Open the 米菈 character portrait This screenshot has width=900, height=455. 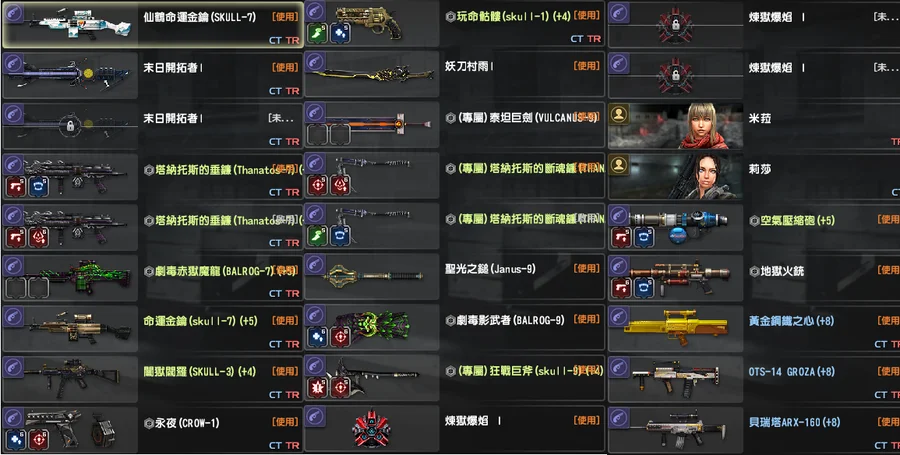676,126
